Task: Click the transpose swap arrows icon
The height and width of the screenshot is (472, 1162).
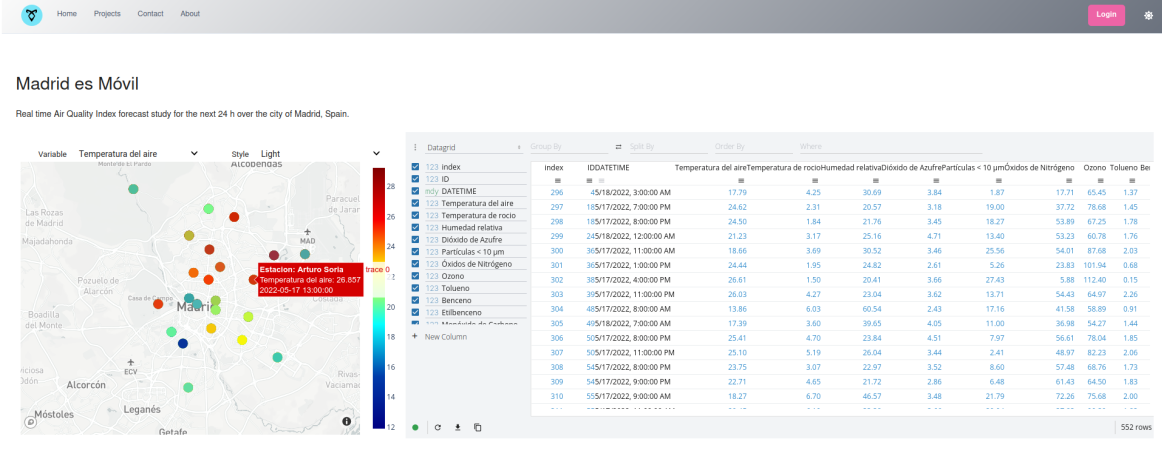Action: (619, 147)
